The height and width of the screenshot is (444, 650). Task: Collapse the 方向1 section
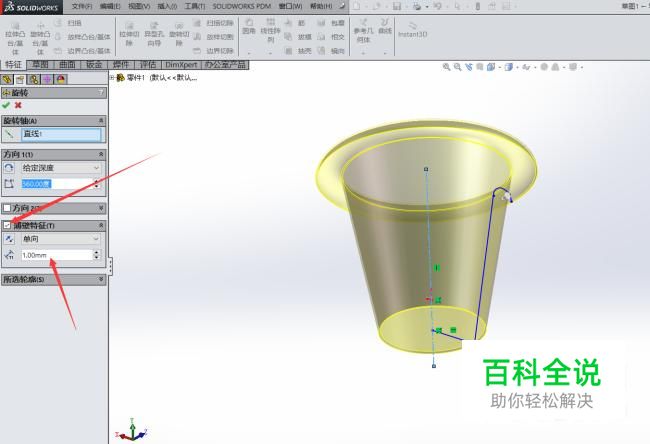[x=101, y=154]
